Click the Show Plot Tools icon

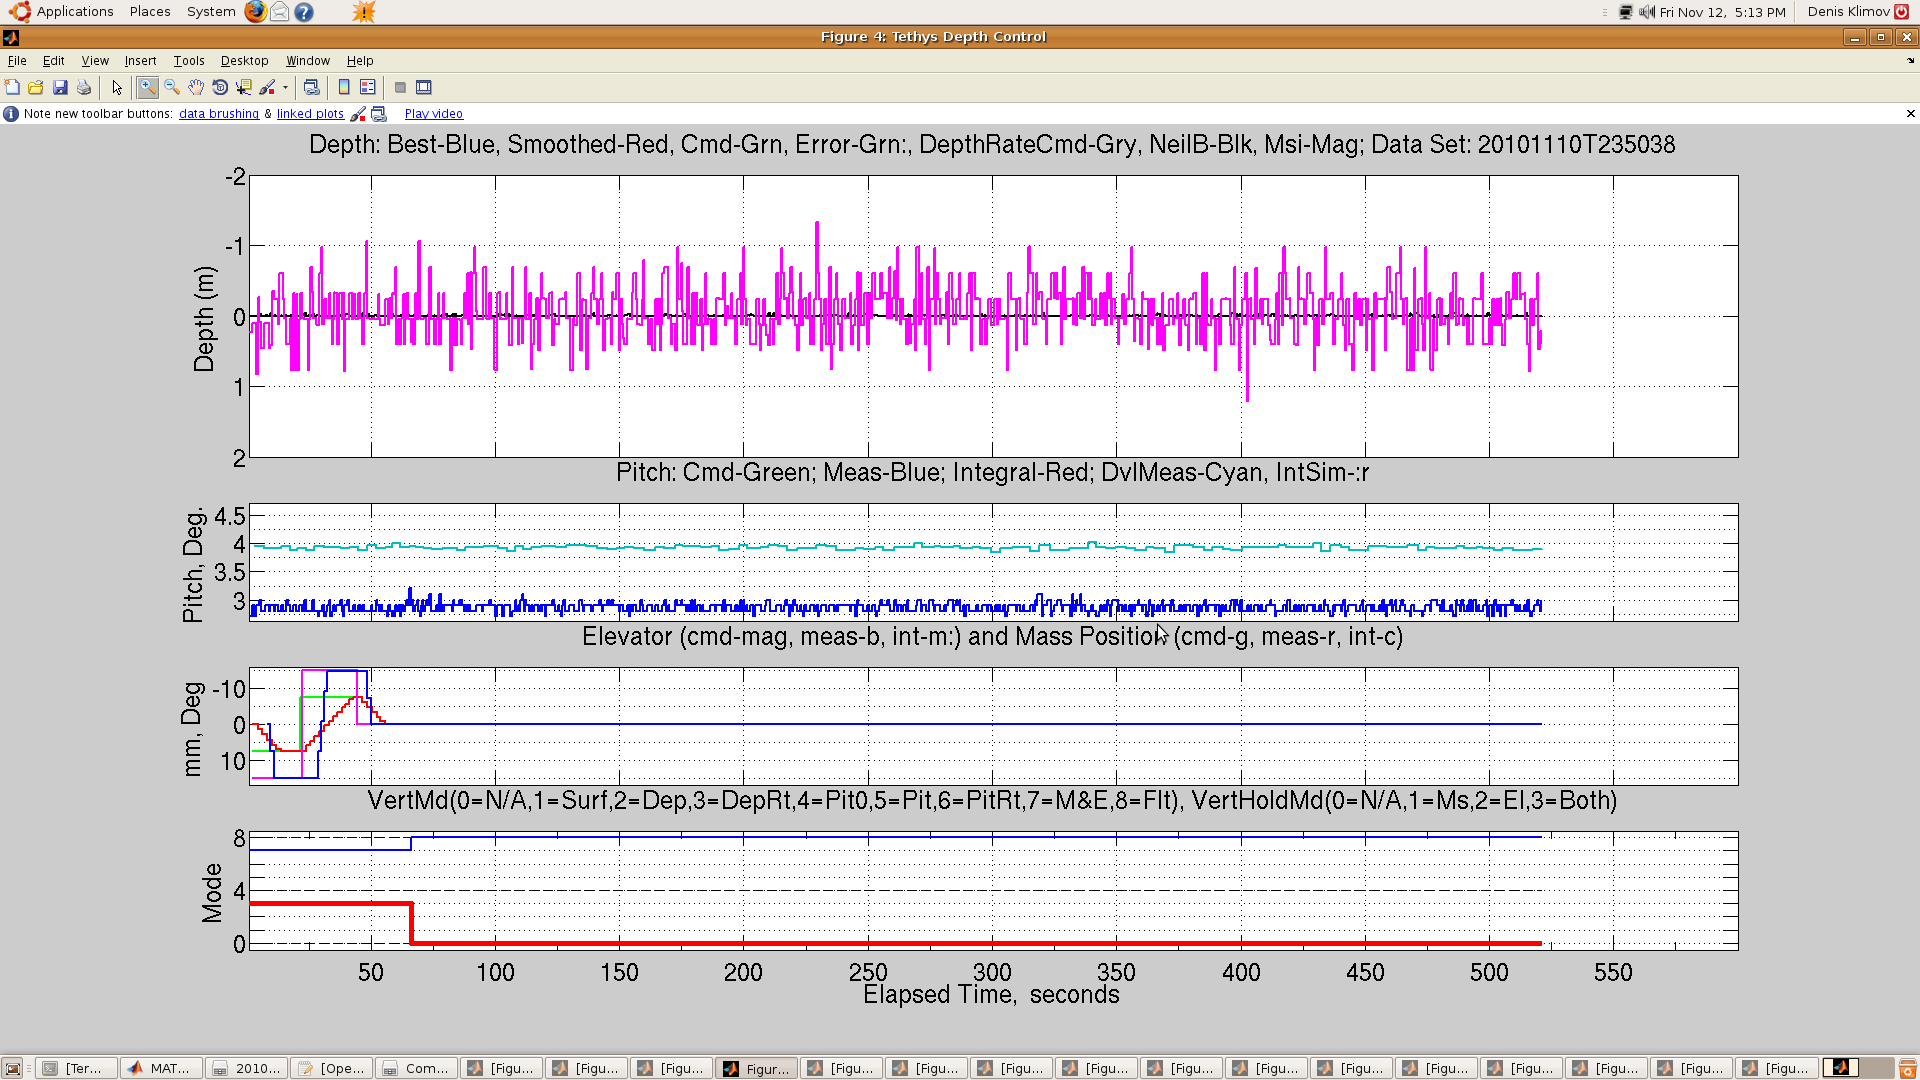point(424,87)
